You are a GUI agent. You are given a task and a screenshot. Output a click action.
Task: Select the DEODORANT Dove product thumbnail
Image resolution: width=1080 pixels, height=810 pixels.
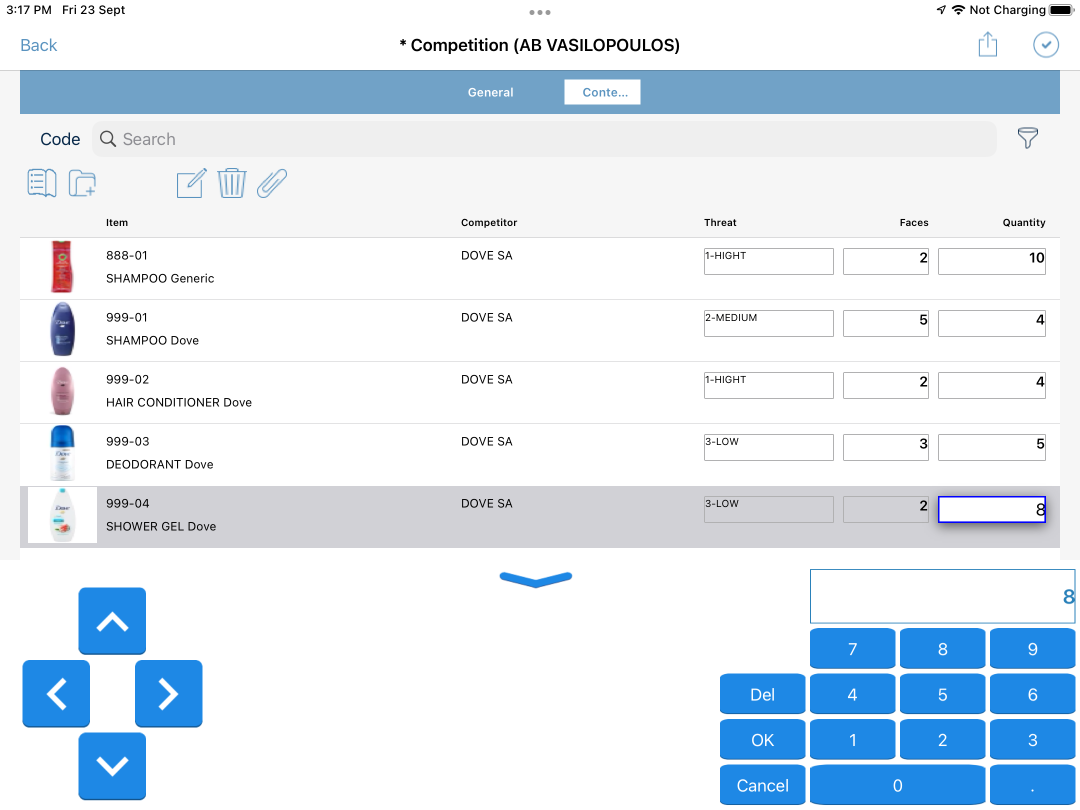62,453
